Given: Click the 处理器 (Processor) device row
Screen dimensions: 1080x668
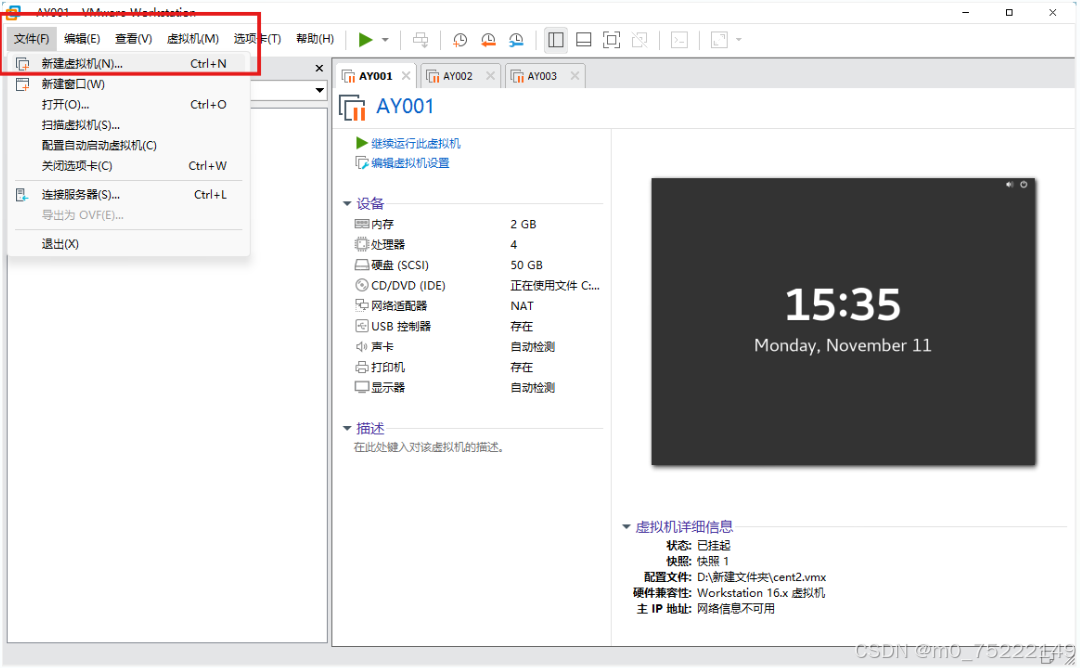Looking at the screenshot, I should 477,245.
